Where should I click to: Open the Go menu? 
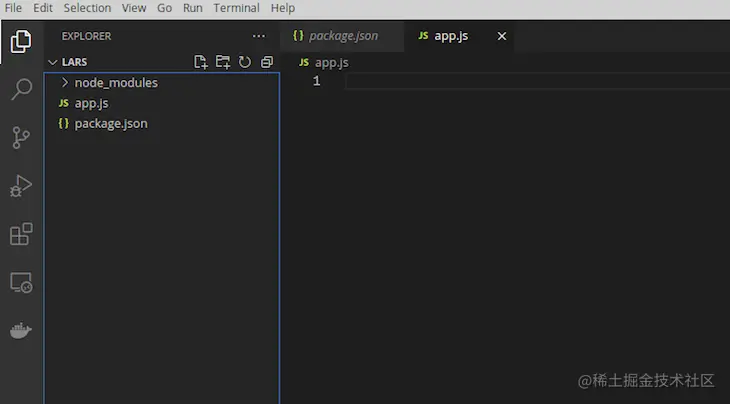164,8
